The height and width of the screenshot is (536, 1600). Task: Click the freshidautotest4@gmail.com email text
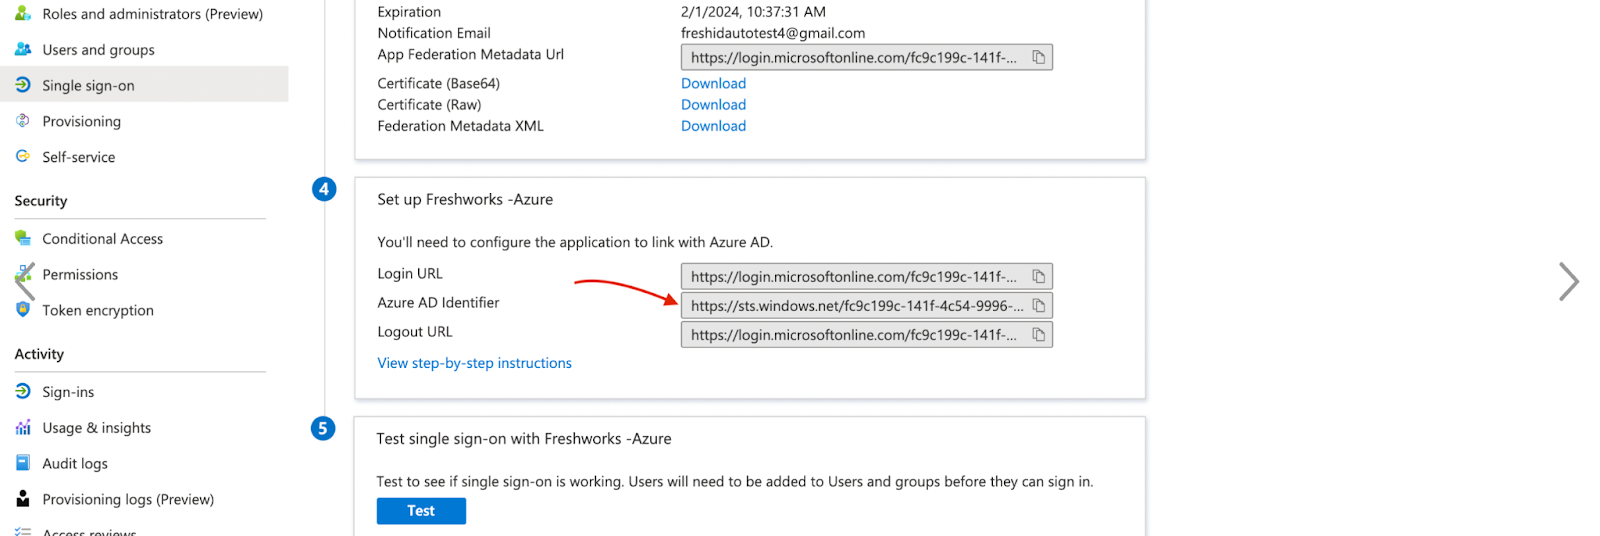(773, 33)
